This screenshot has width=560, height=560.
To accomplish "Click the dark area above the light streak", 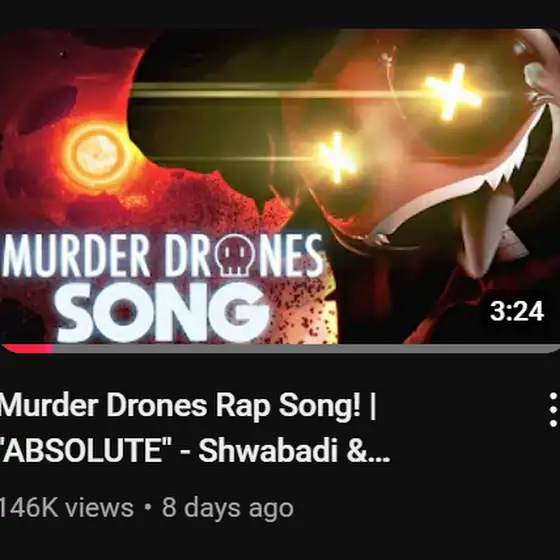I will tap(229, 57).
